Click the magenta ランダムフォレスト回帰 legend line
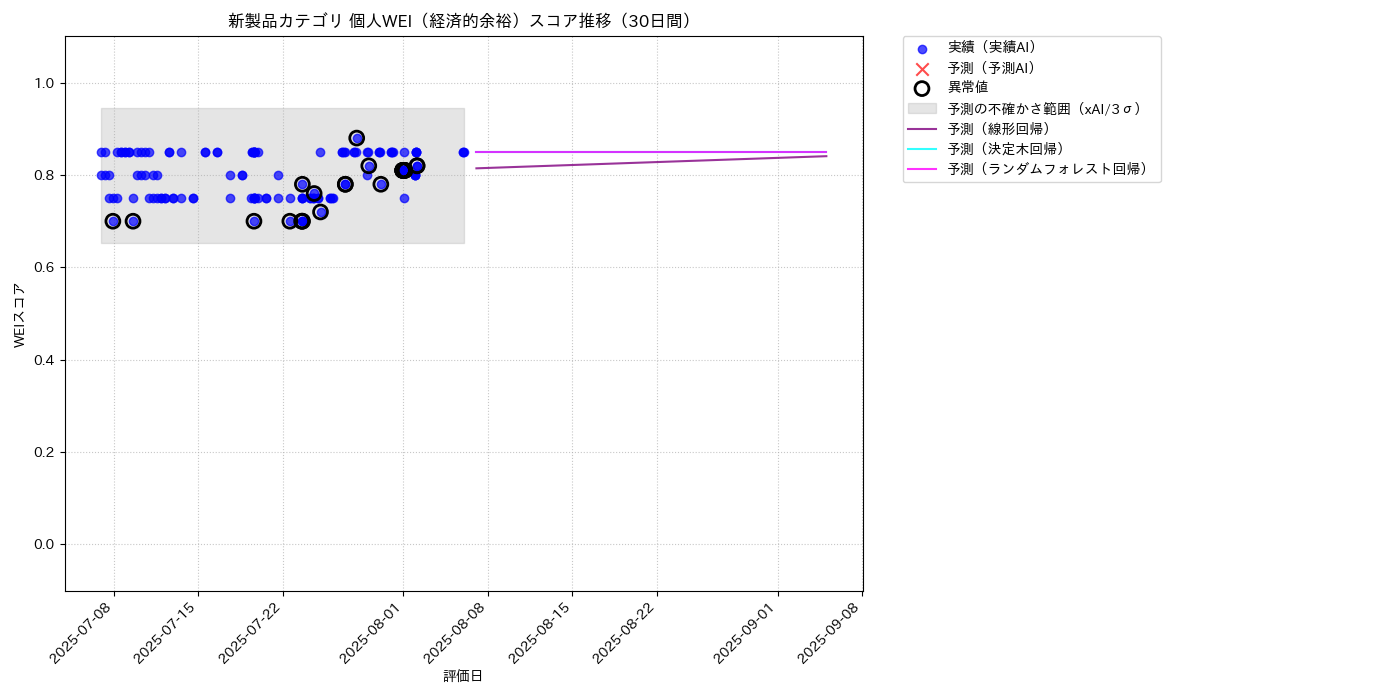The height and width of the screenshot is (700, 1400). click(x=922, y=169)
